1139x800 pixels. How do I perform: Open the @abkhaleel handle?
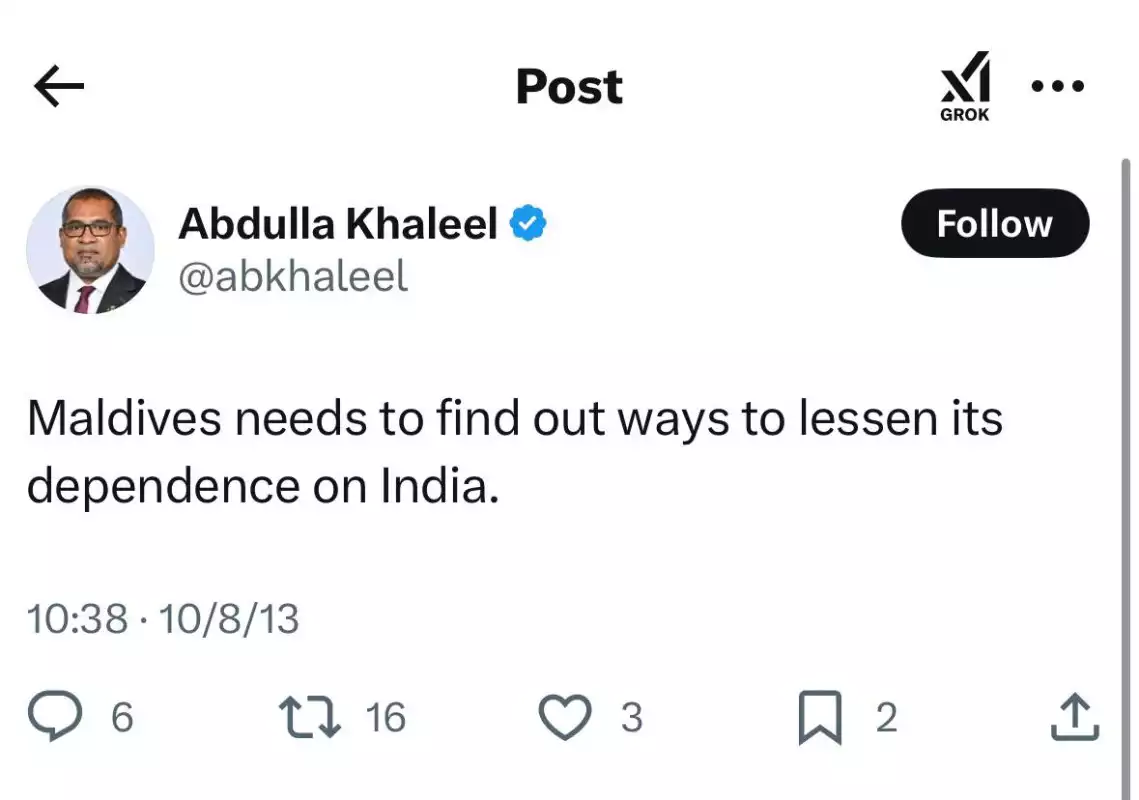[293, 277]
